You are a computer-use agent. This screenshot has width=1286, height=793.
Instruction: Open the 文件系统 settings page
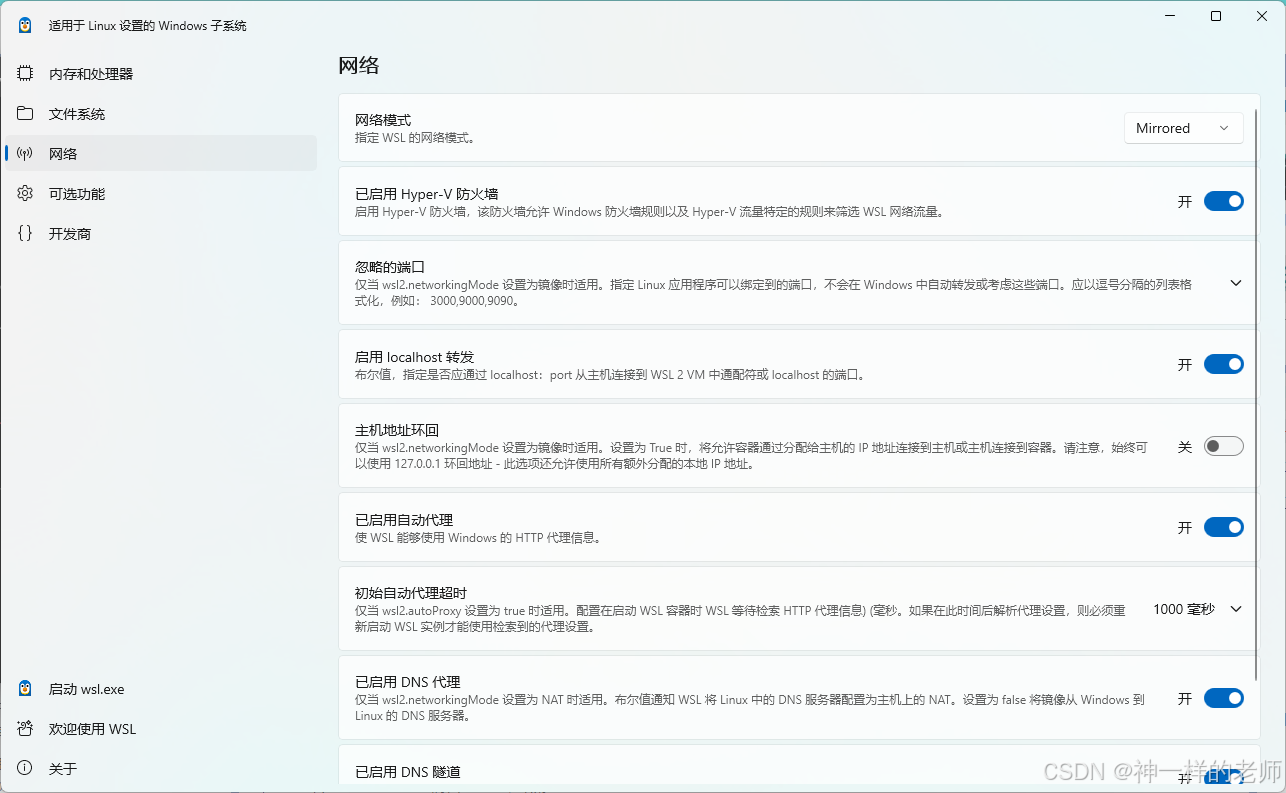point(161,113)
